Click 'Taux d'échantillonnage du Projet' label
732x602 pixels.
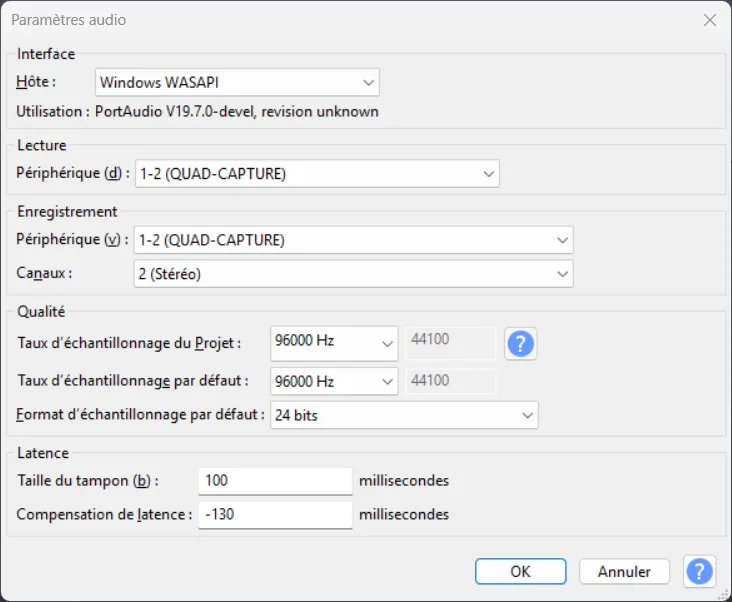[129, 343]
